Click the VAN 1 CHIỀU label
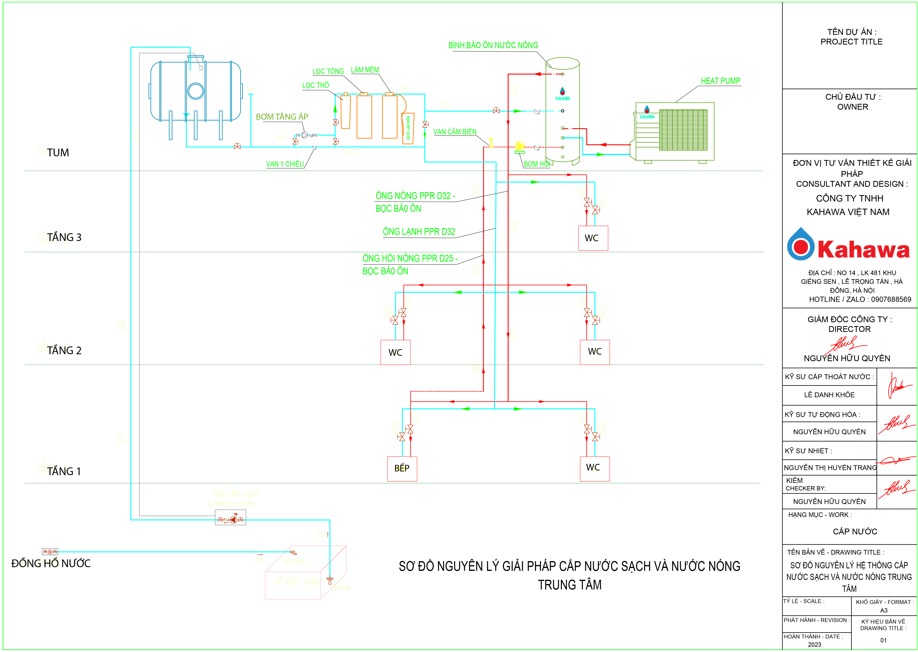The width and height of the screenshot is (918, 652). [284, 163]
